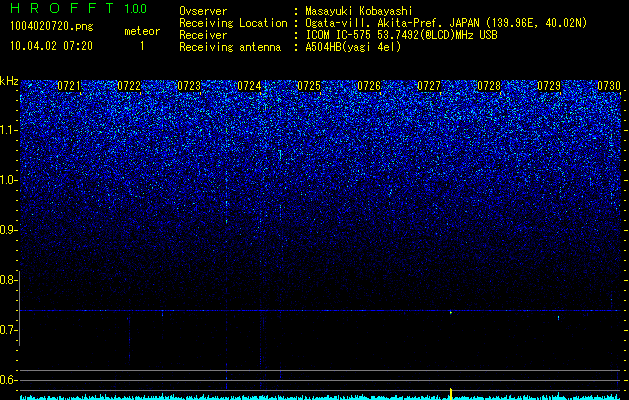Click the file name 1004020720.png
Screen dimensions: 629x400
[x=52, y=27]
